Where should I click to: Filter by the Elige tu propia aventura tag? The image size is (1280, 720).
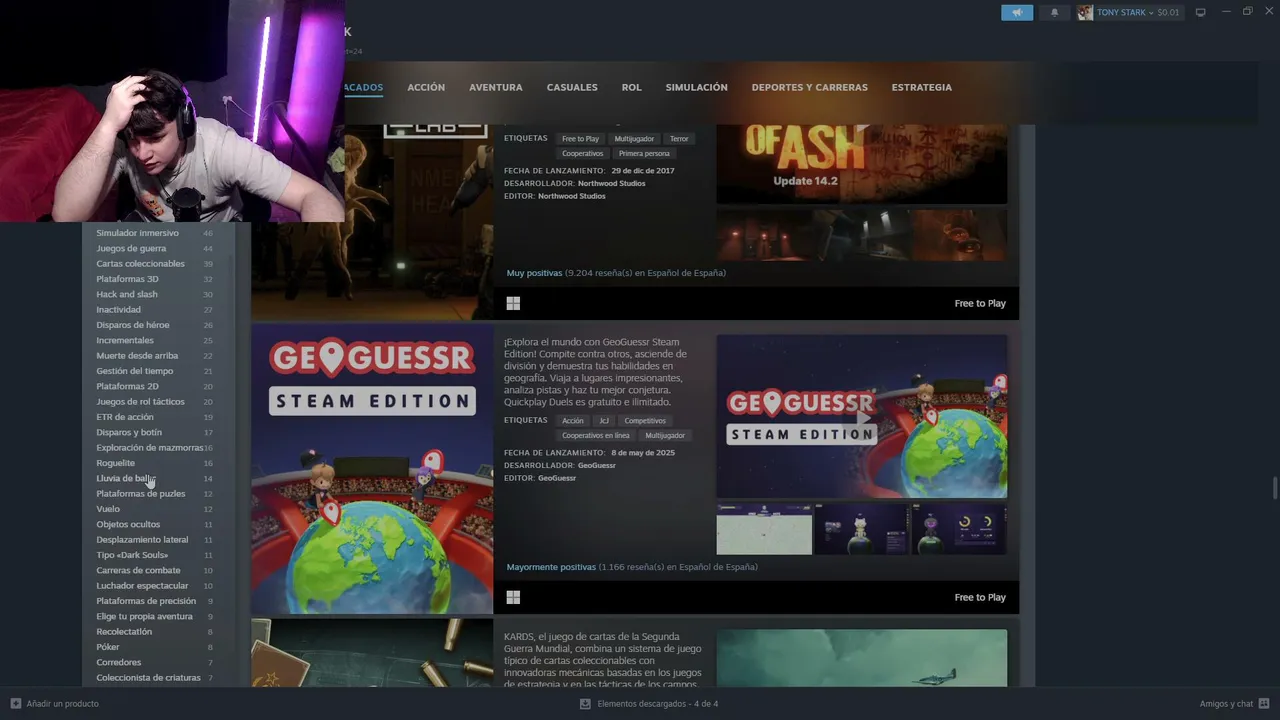coord(144,616)
